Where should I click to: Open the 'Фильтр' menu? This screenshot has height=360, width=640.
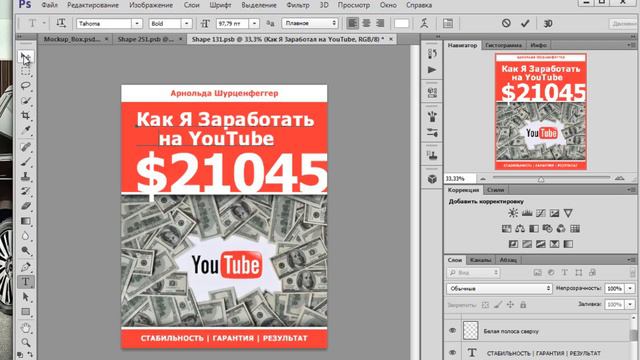pos(298,5)
